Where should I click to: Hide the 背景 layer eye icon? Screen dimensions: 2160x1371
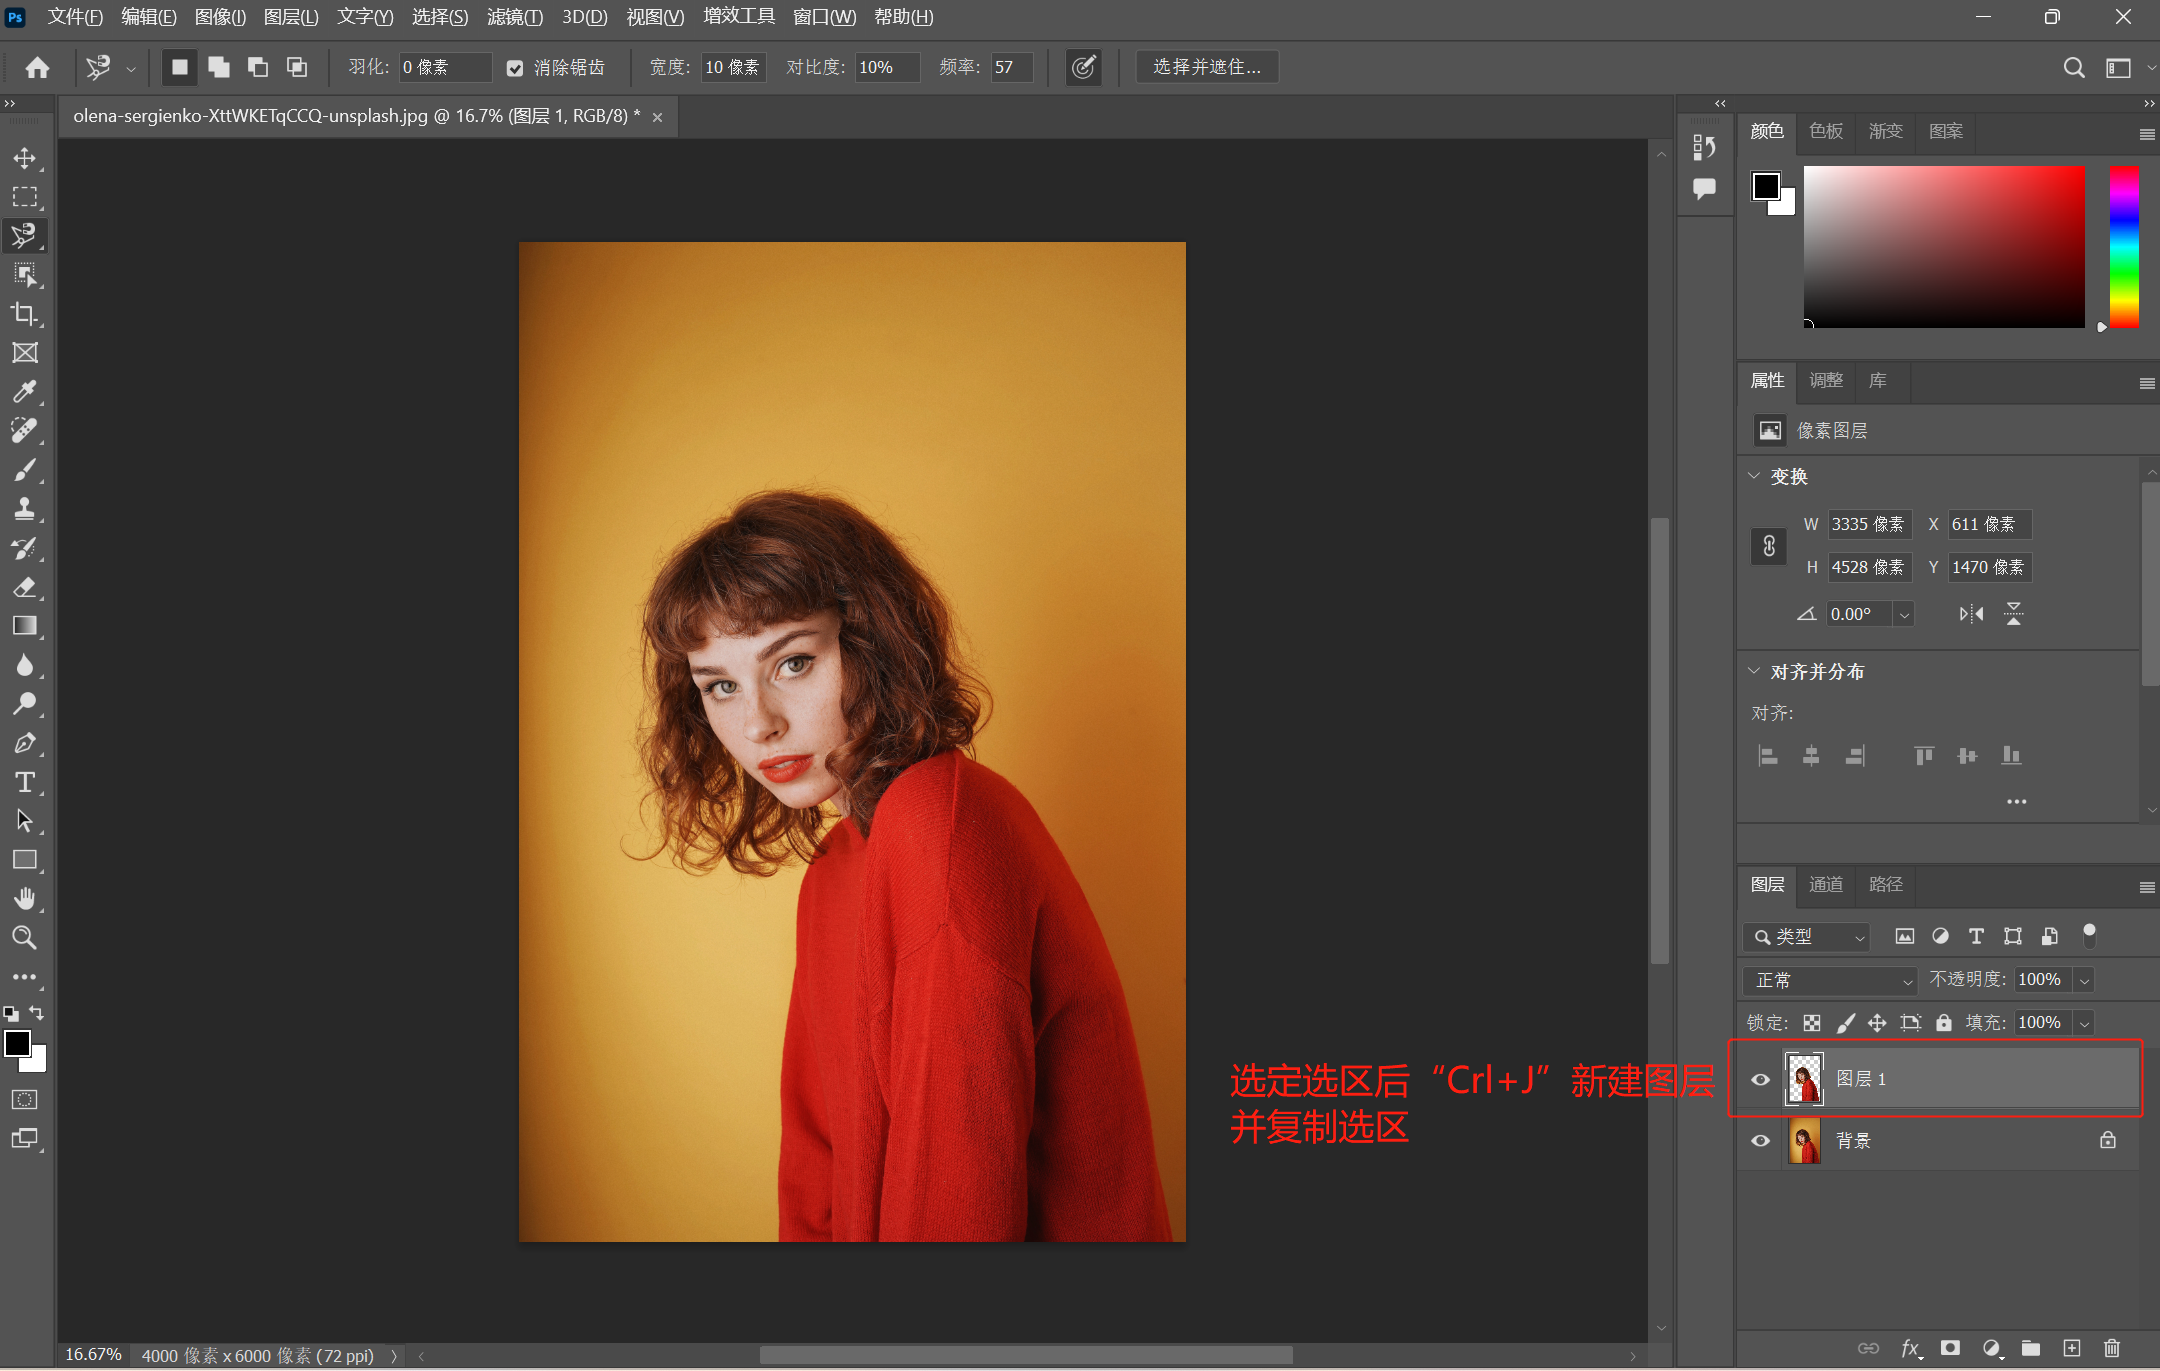coord(1761,1141)
